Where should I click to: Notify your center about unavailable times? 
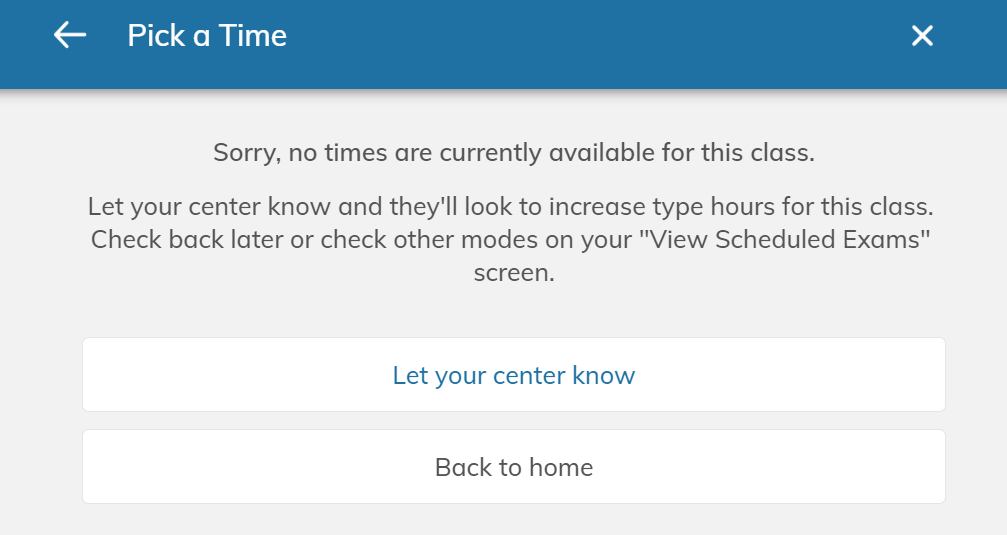514,375
